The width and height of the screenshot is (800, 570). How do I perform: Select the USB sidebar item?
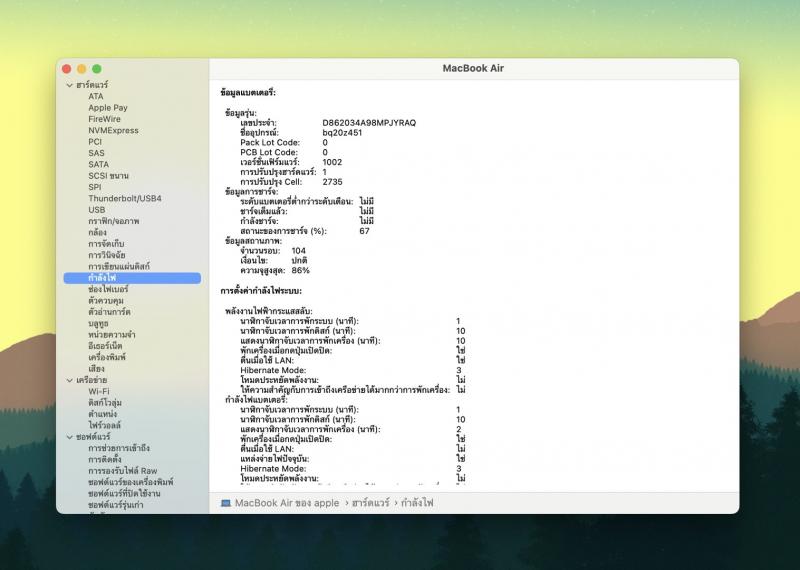coord(97,210)
